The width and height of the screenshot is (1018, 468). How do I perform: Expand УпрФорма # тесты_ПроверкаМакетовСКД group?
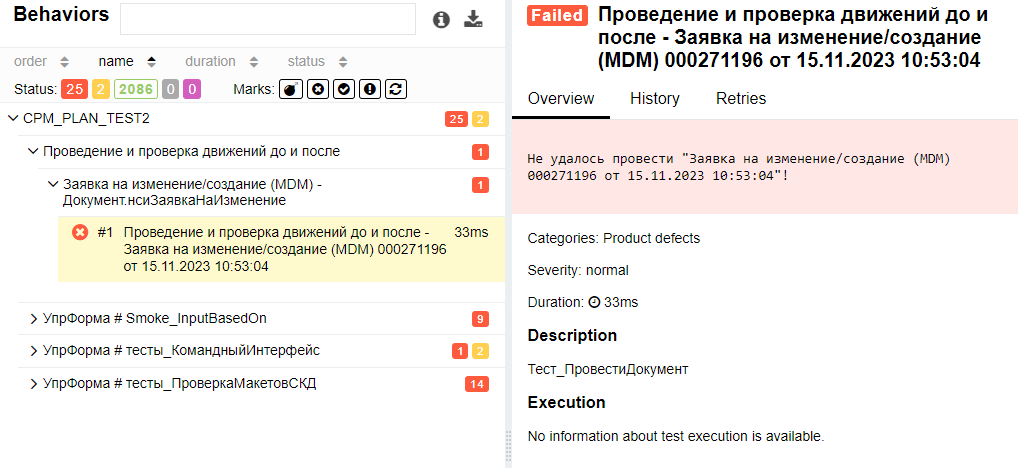[x=33, y=383]
